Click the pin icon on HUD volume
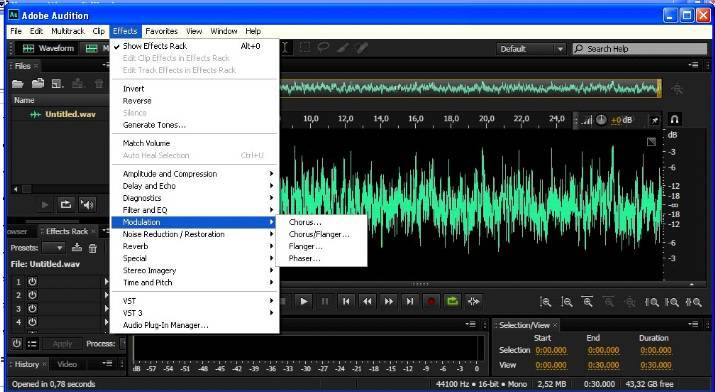 655,120
